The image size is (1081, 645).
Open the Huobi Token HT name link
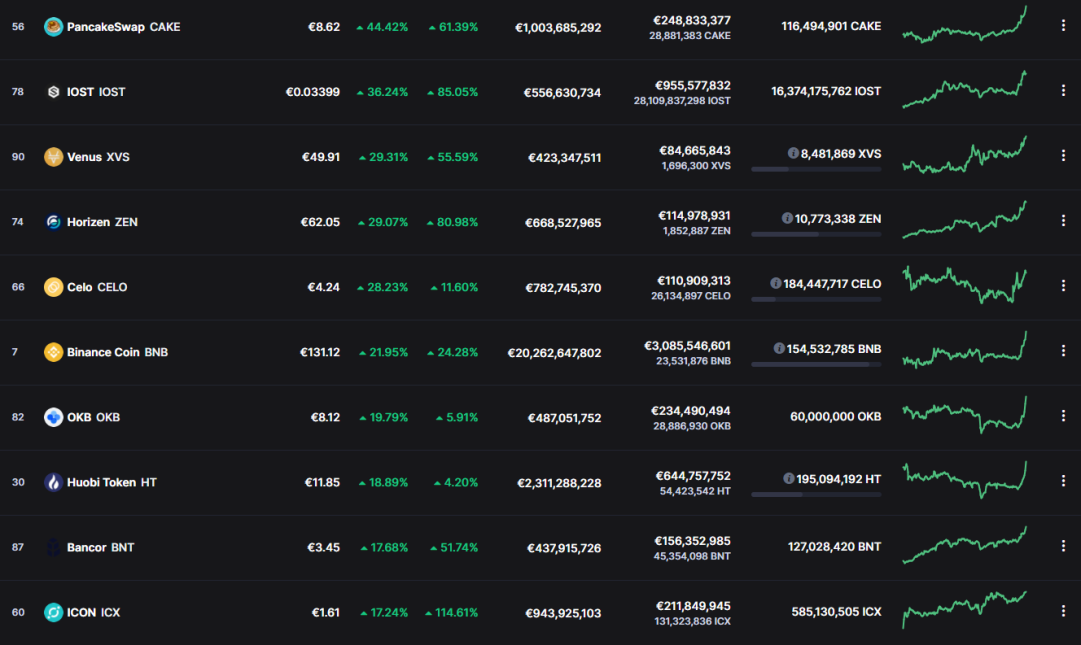112,482
